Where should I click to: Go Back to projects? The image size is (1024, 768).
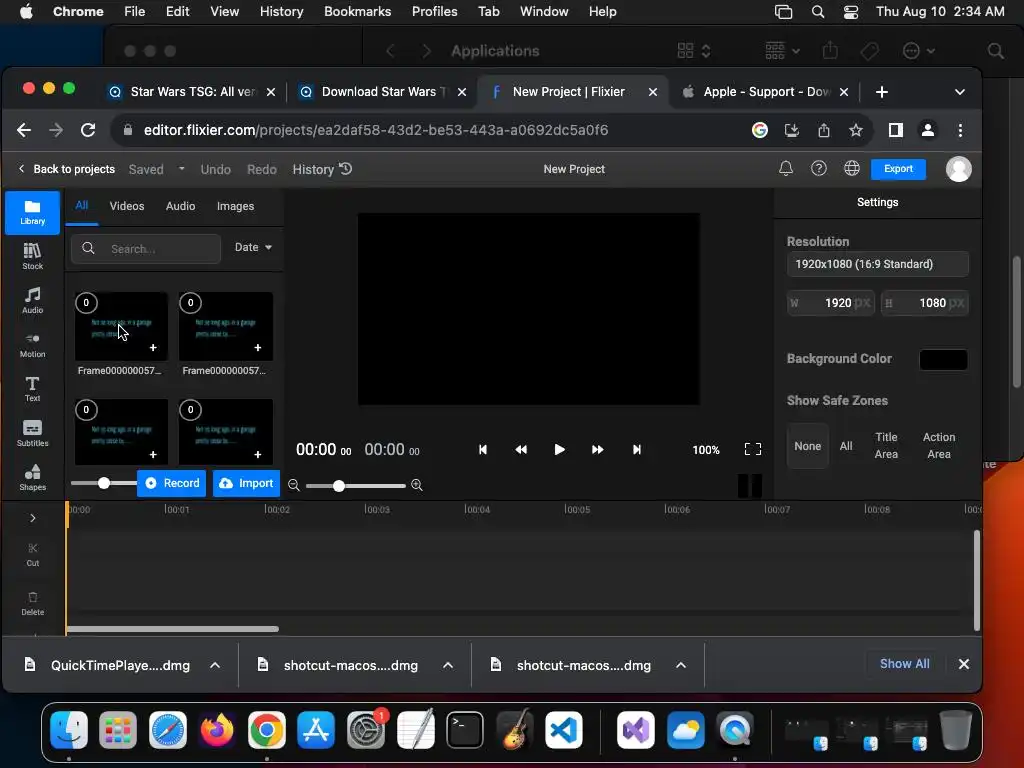[x=67, y=169]
